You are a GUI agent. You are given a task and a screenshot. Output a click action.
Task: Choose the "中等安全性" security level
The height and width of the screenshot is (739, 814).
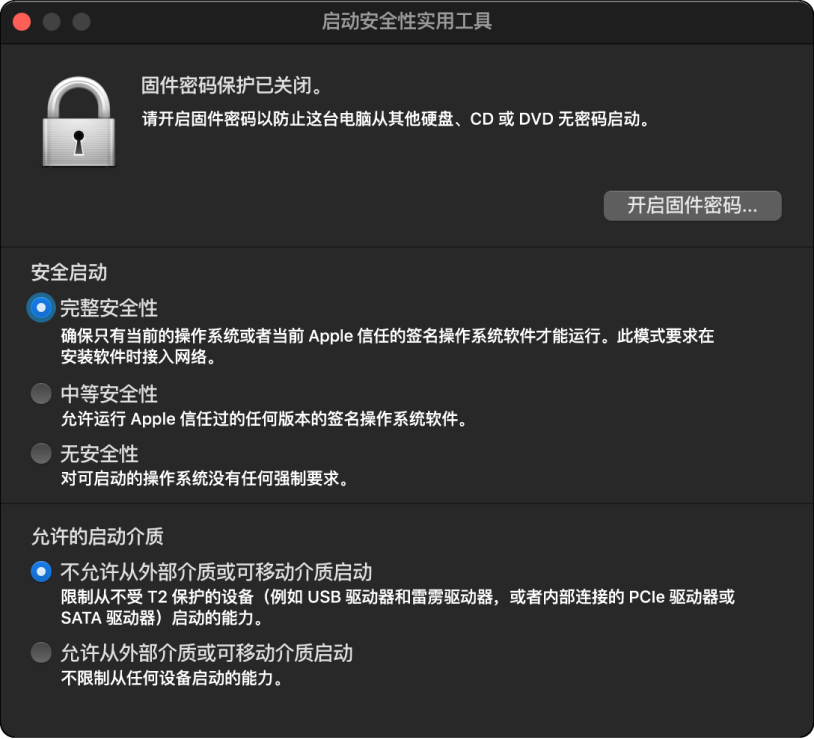point(40,394)
